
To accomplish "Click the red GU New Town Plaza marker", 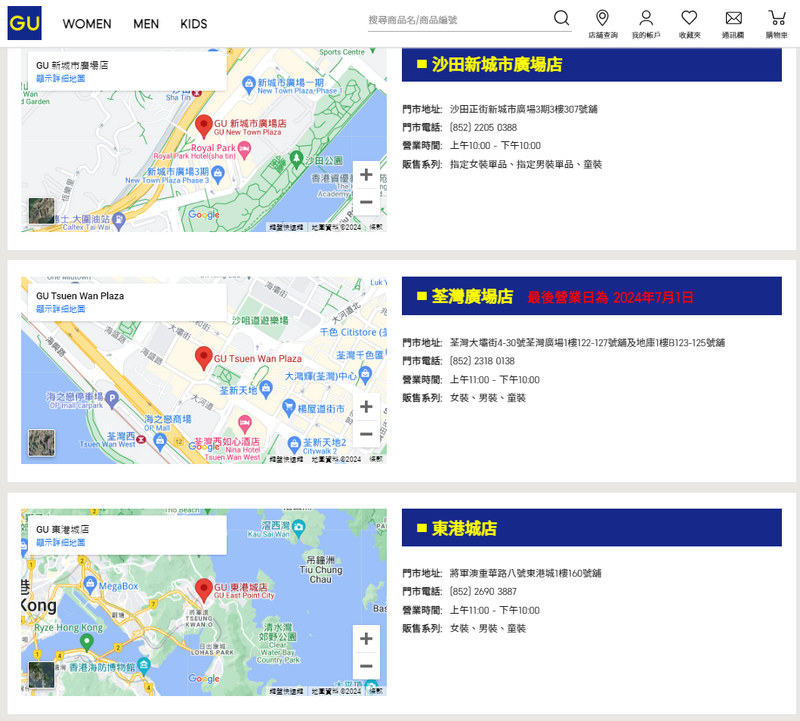I will point(204,126).
